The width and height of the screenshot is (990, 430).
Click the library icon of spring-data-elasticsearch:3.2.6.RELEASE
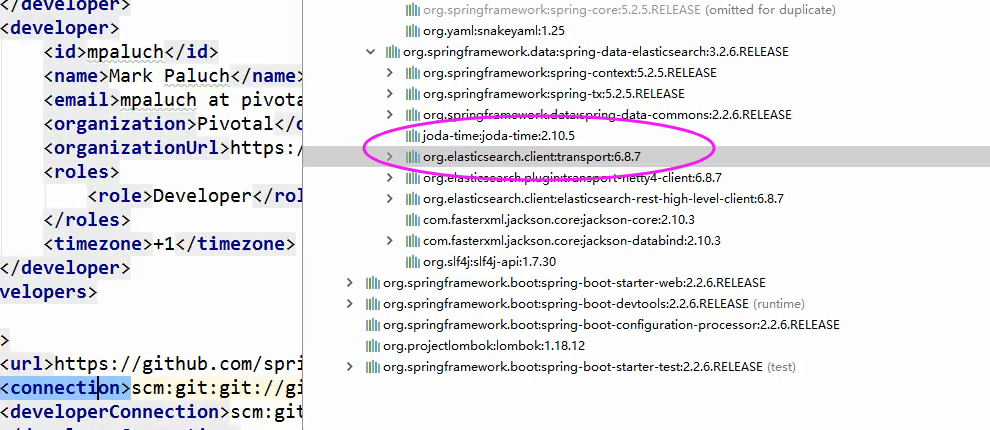coord(392,52)
